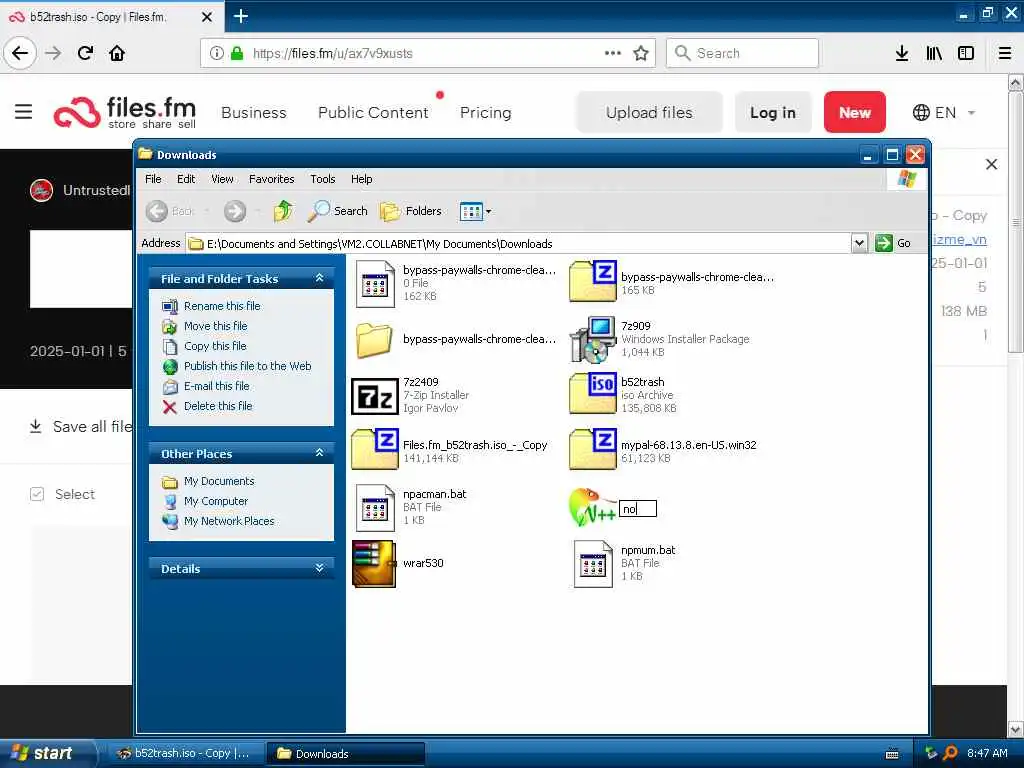
Task: Open the EN language dropdown
Action: [x=944, y=112]
